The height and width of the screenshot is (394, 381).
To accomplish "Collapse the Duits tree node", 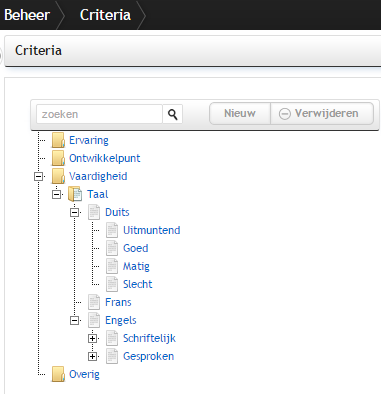I will 75,212.
